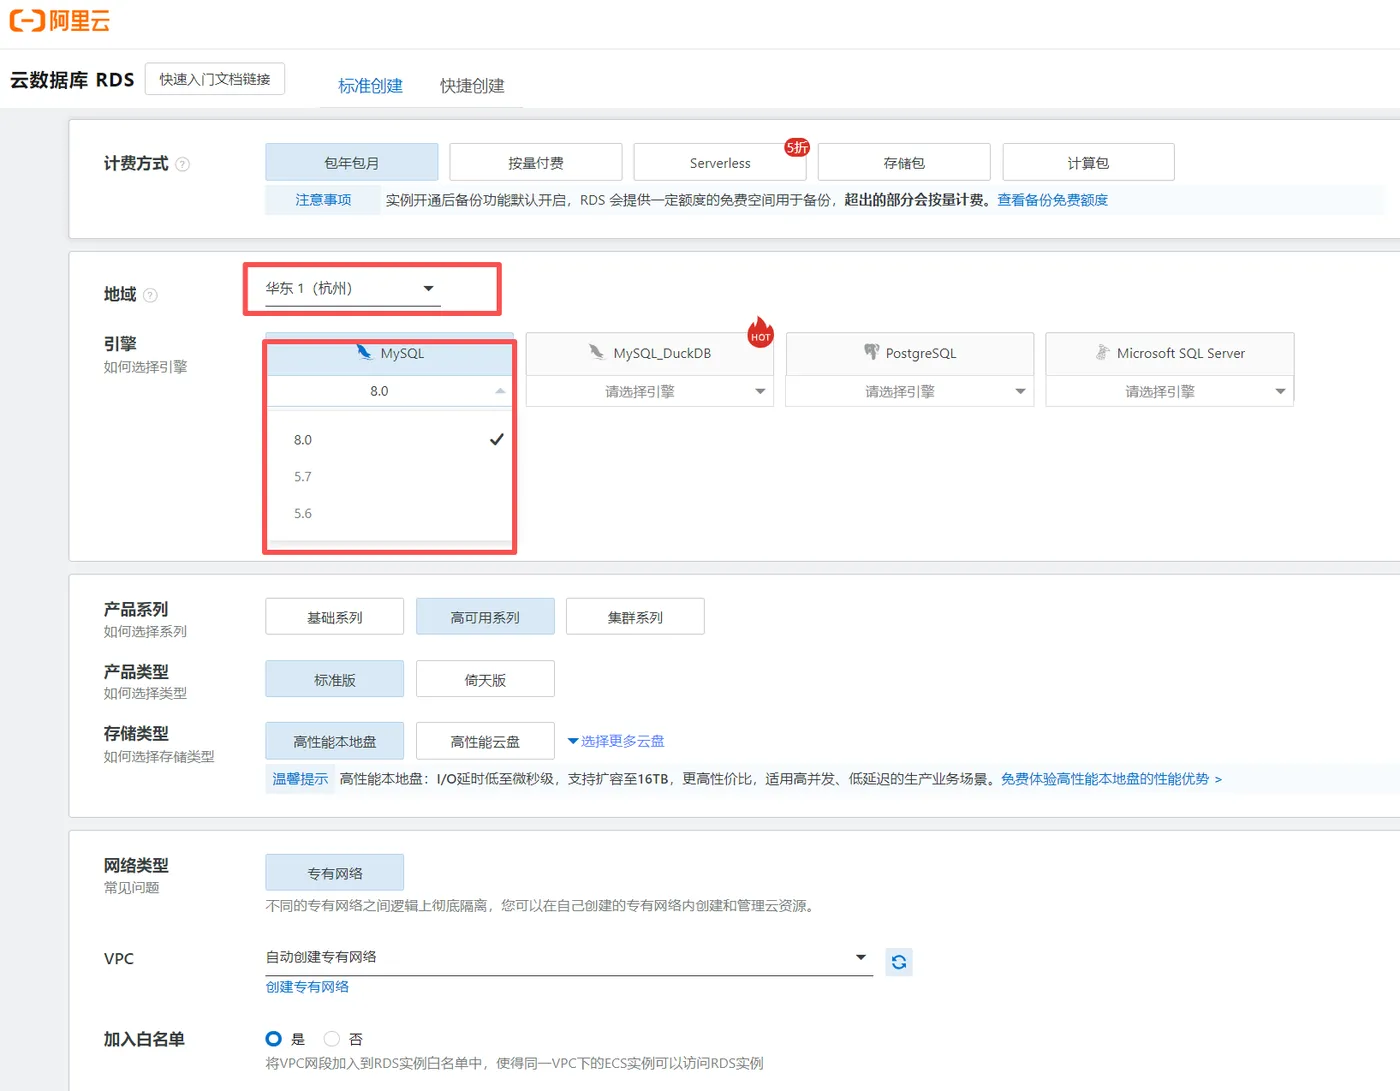This screenshot has width=1400, height=1091.
Task: Open 查看备份免费额度 link
Action: 1052,200
